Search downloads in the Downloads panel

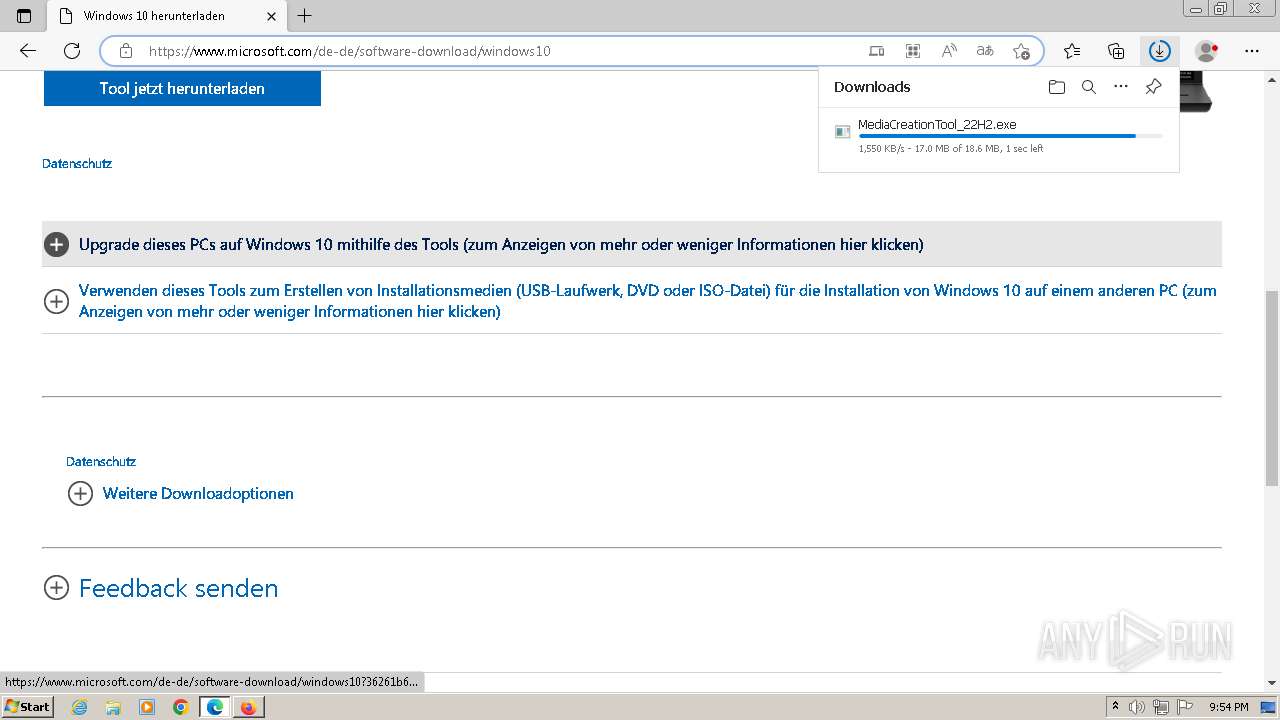click(1089, 87)
